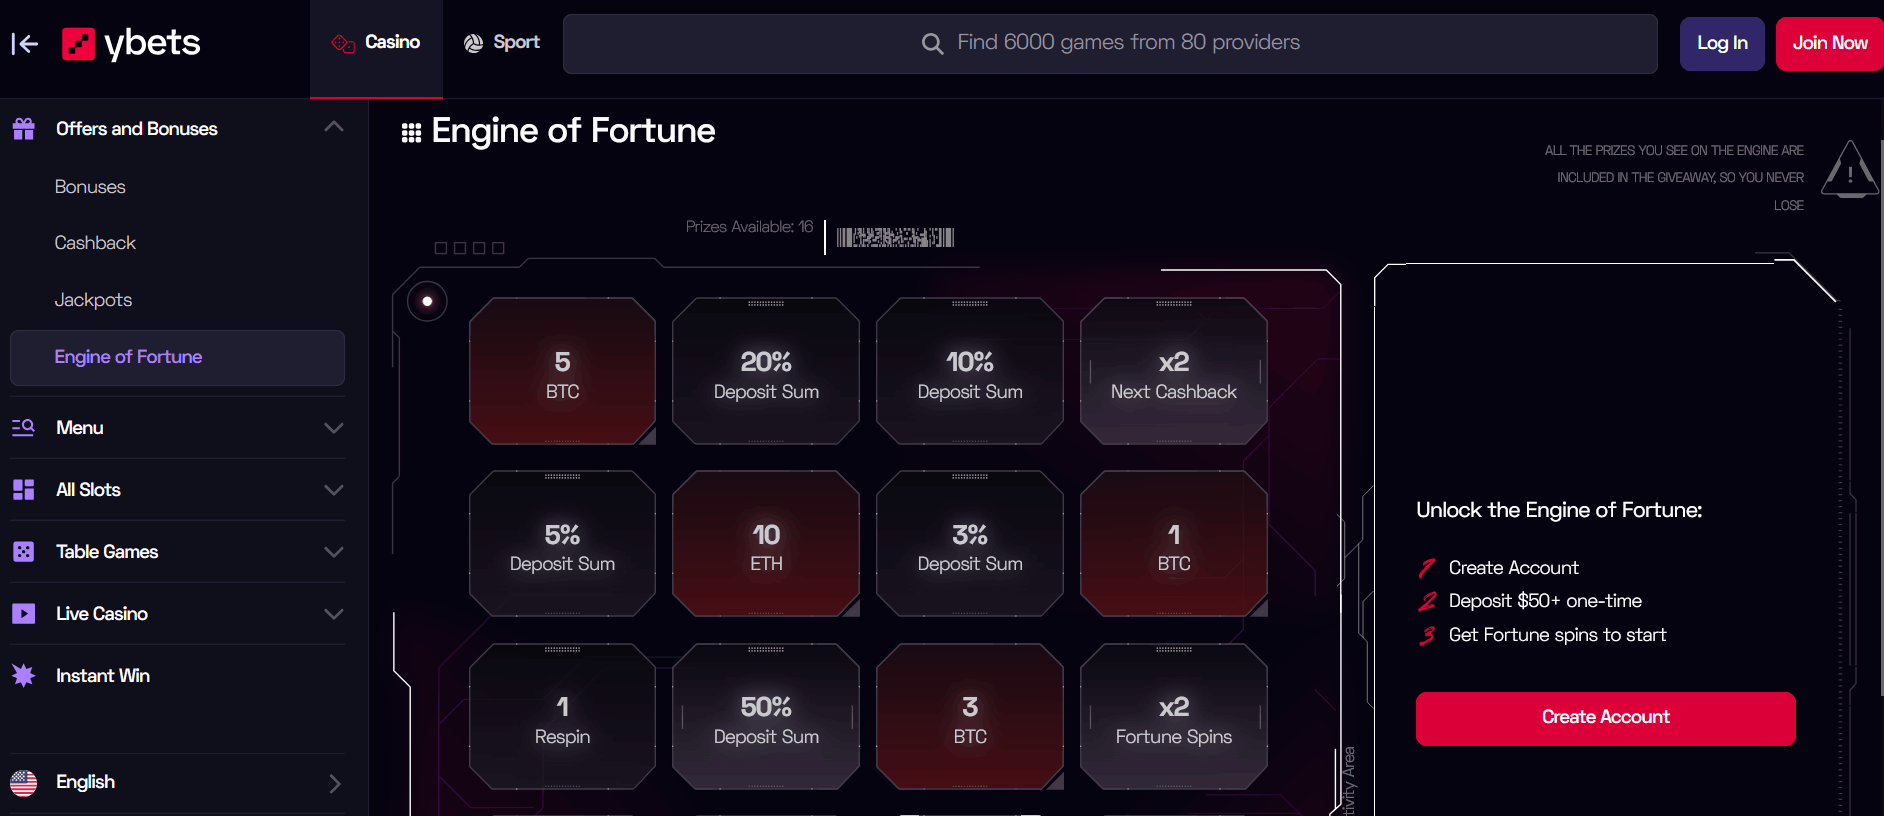Screen dimensions: 1884x816
Task: Click the gift icon for Offers and Bonuses
Action: pyautogui.click(x=24, y=129)
